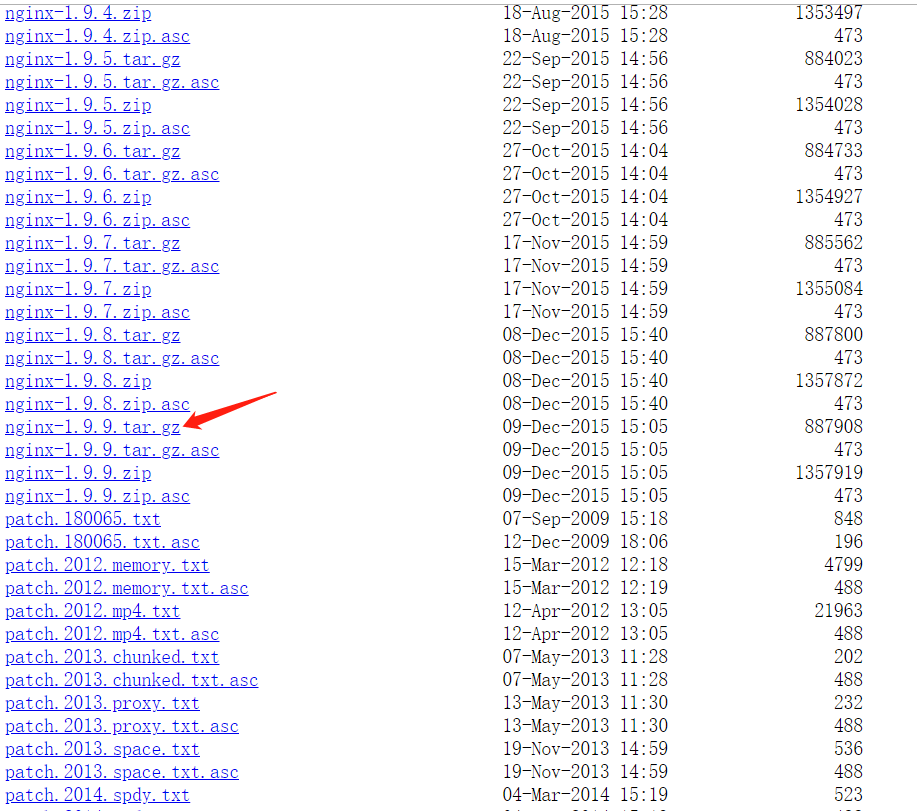The image size is (917, 811).
Task: Open nginx-1.9.8.zip.asc link
Action: (97, 404)
